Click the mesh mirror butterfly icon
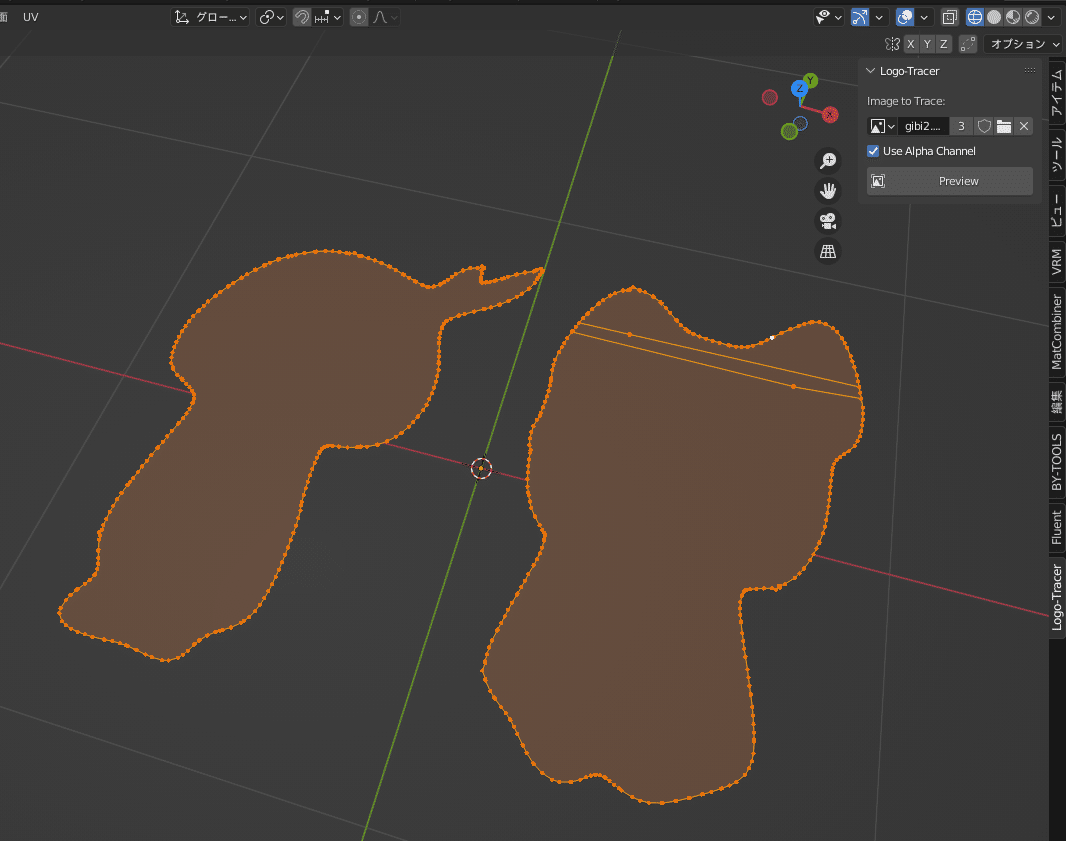Image resolution: width=1066 pixels, height=841 pixels. pos(892,44)
